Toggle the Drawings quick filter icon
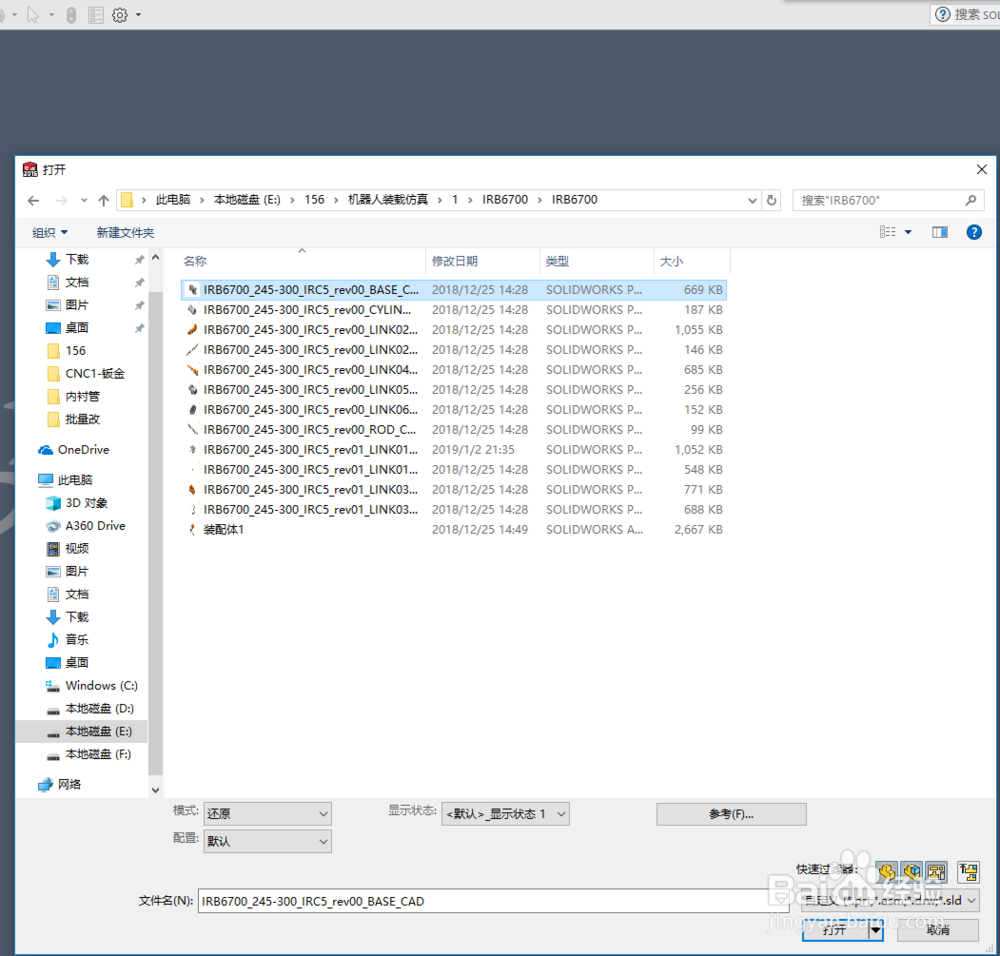The width and height of the screenshot is (1000, 956). tap(936, 871)
